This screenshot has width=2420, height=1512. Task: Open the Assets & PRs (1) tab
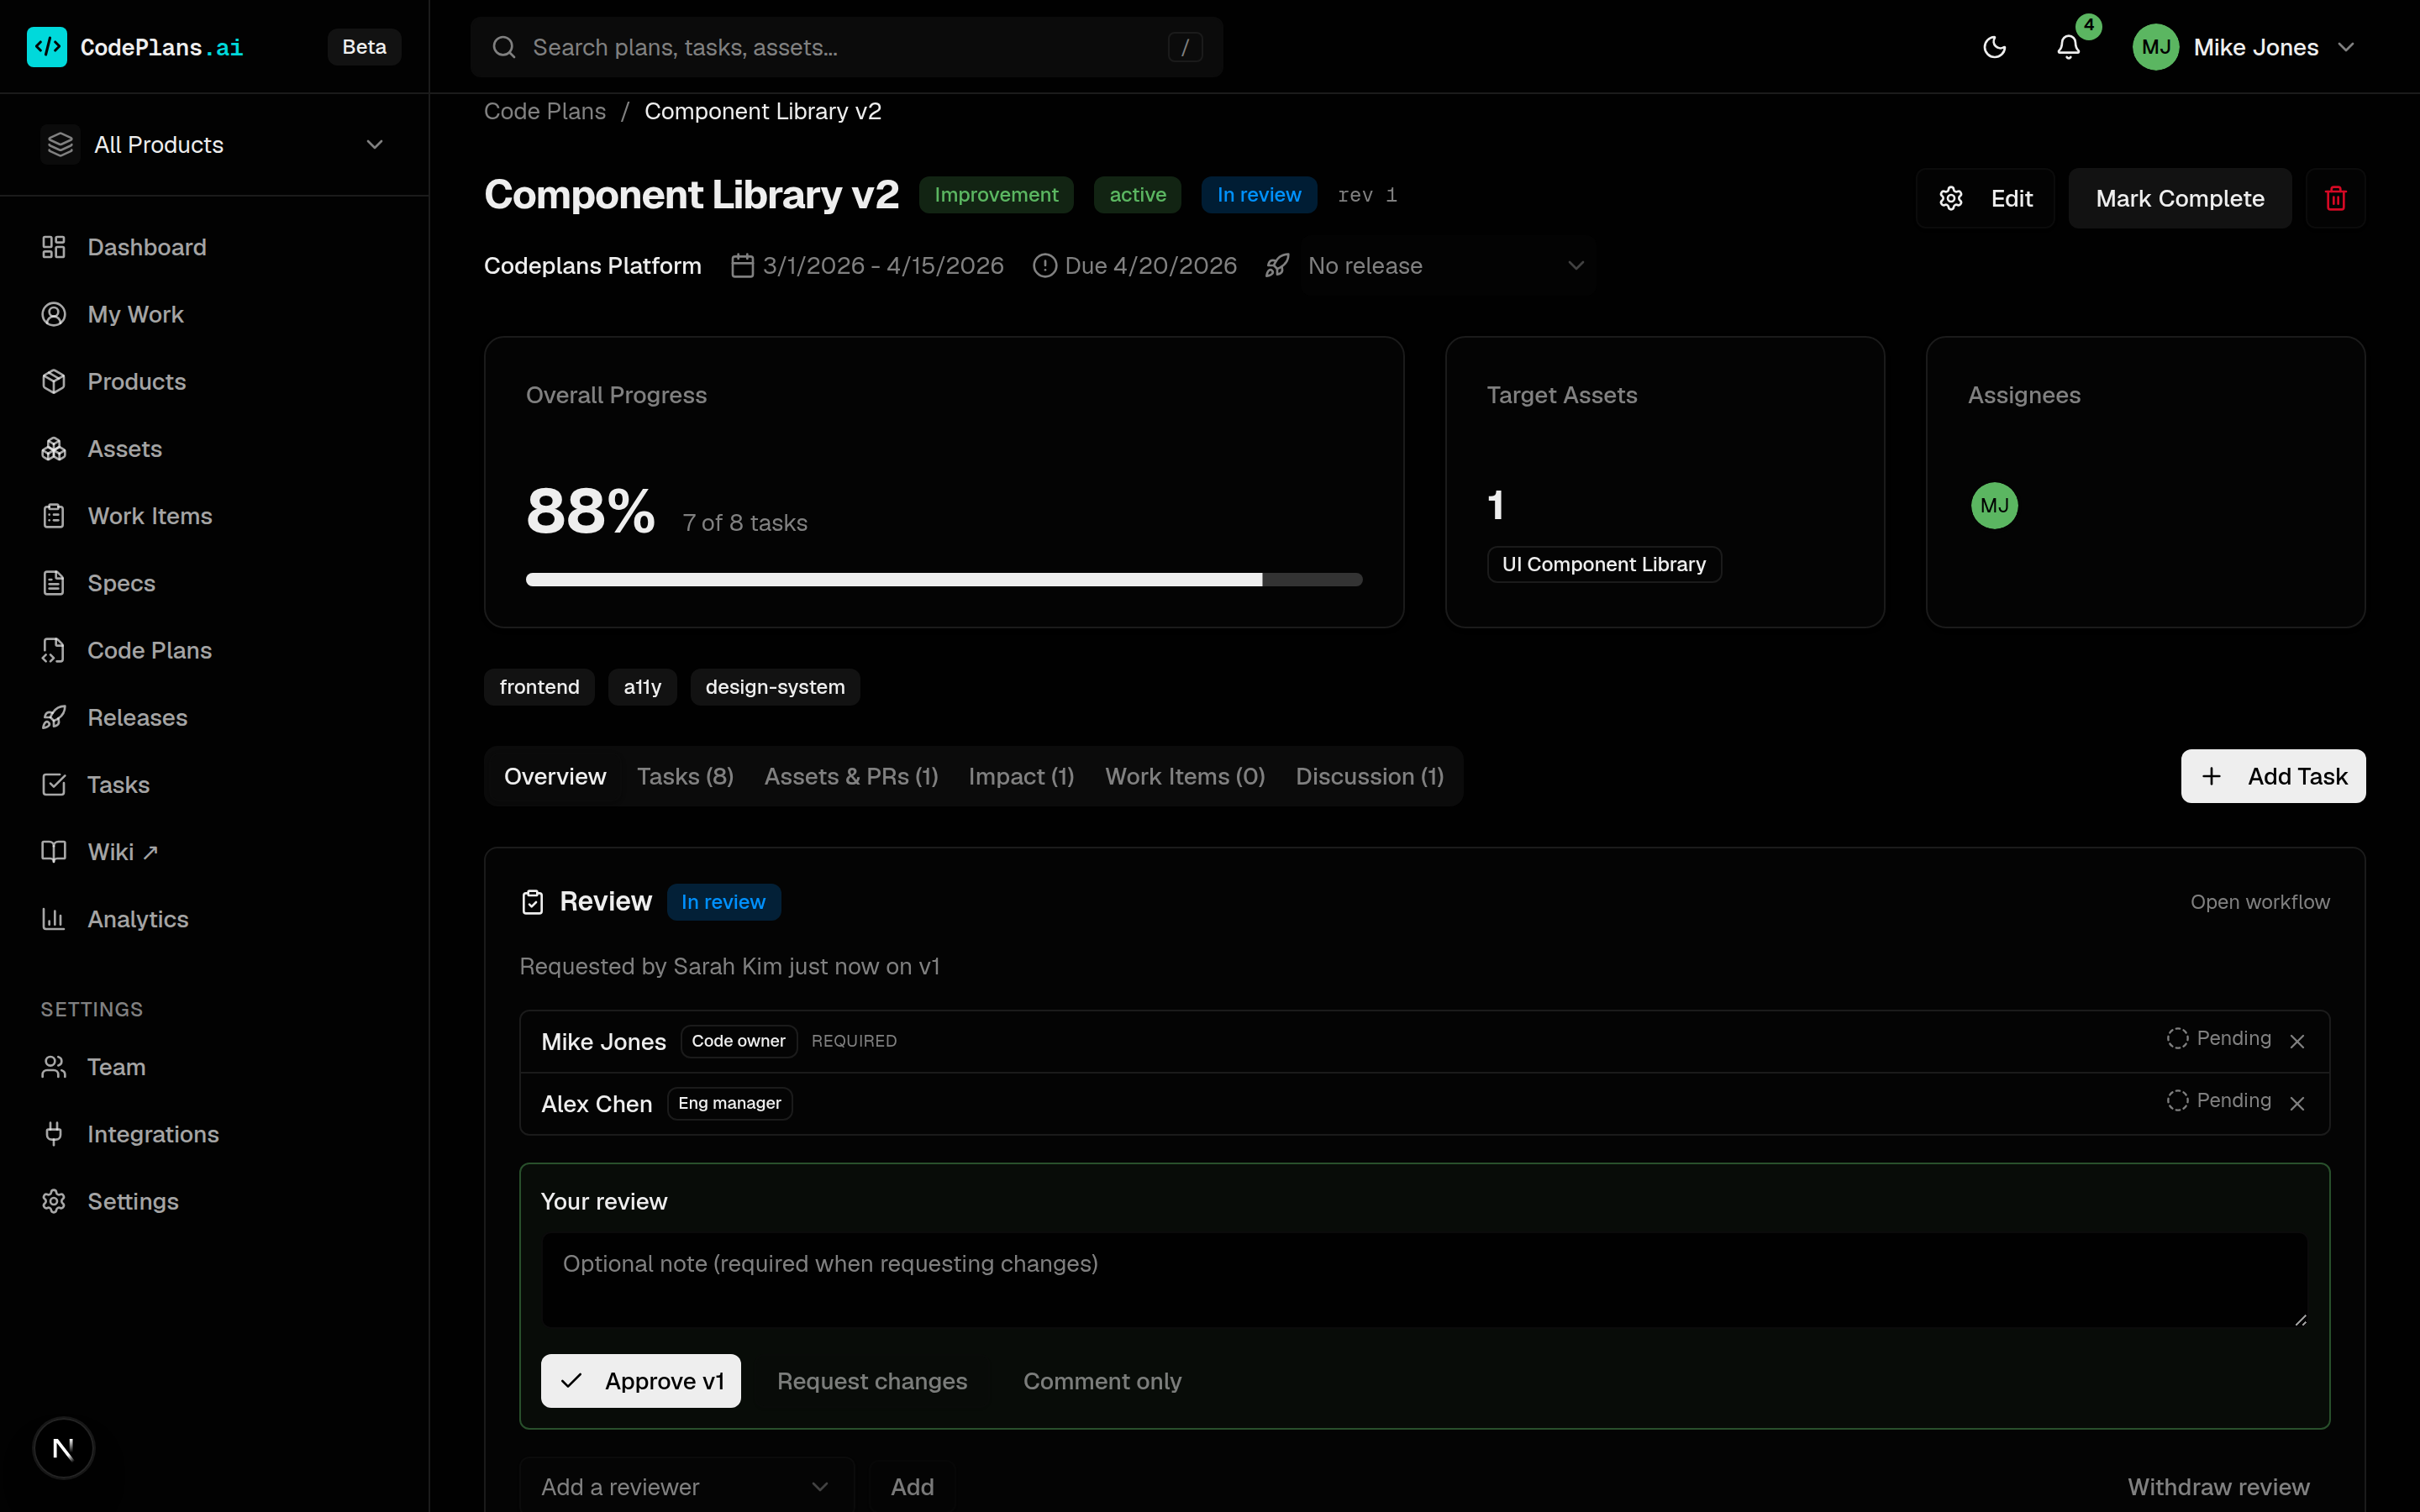pyautogui.click(x=851, y=776)
